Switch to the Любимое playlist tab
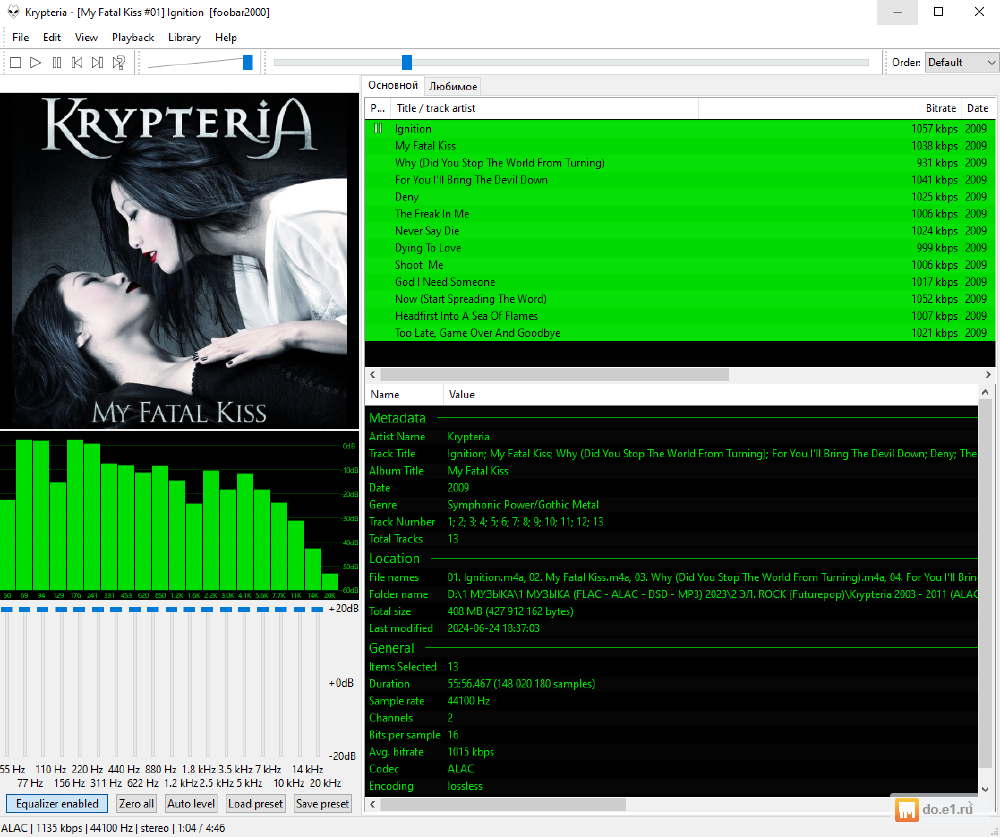1000x837 pixels. (x=453, y=86)
